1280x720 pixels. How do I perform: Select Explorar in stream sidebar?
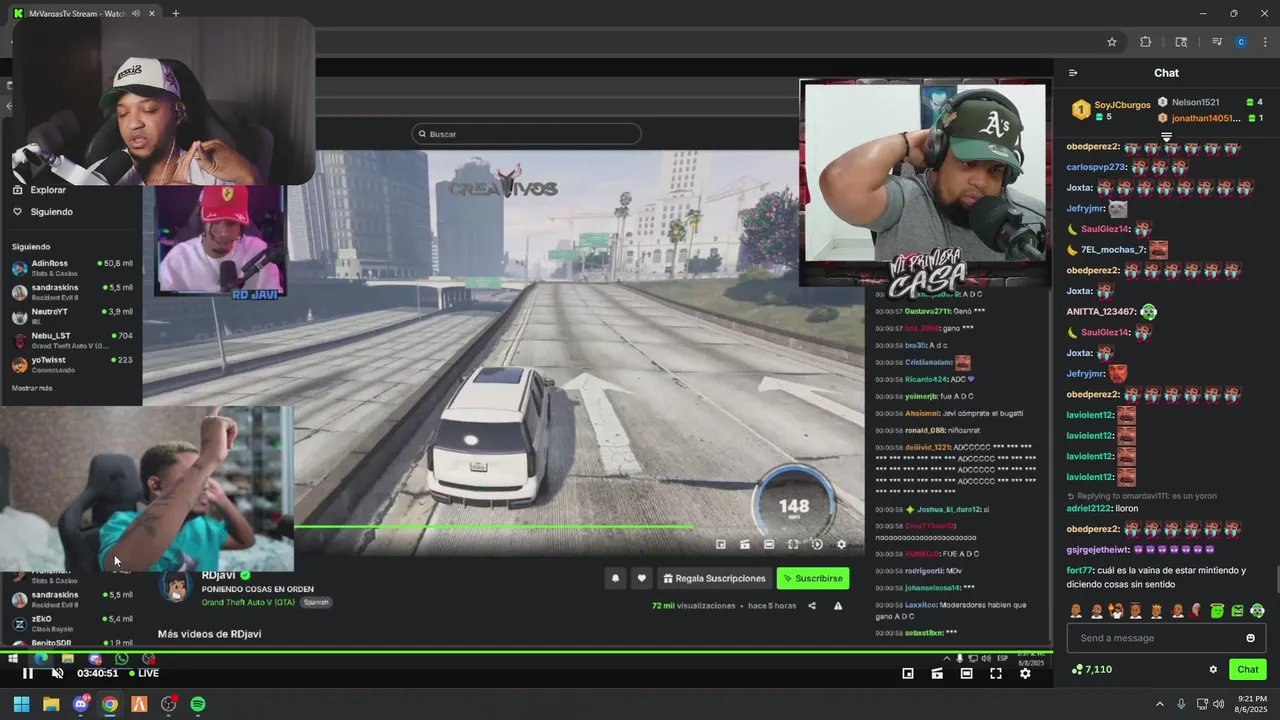coord(40,190)
